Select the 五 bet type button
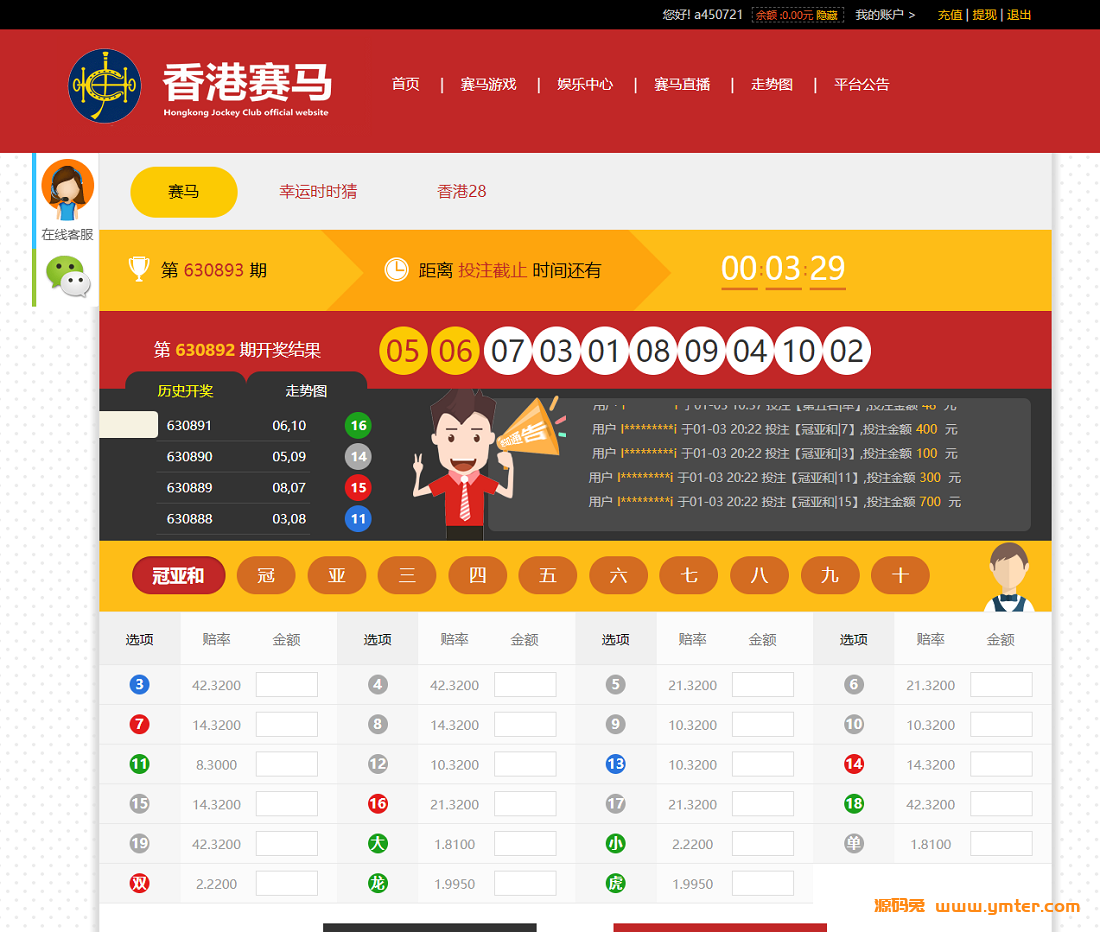 click(x=548, y=576)
